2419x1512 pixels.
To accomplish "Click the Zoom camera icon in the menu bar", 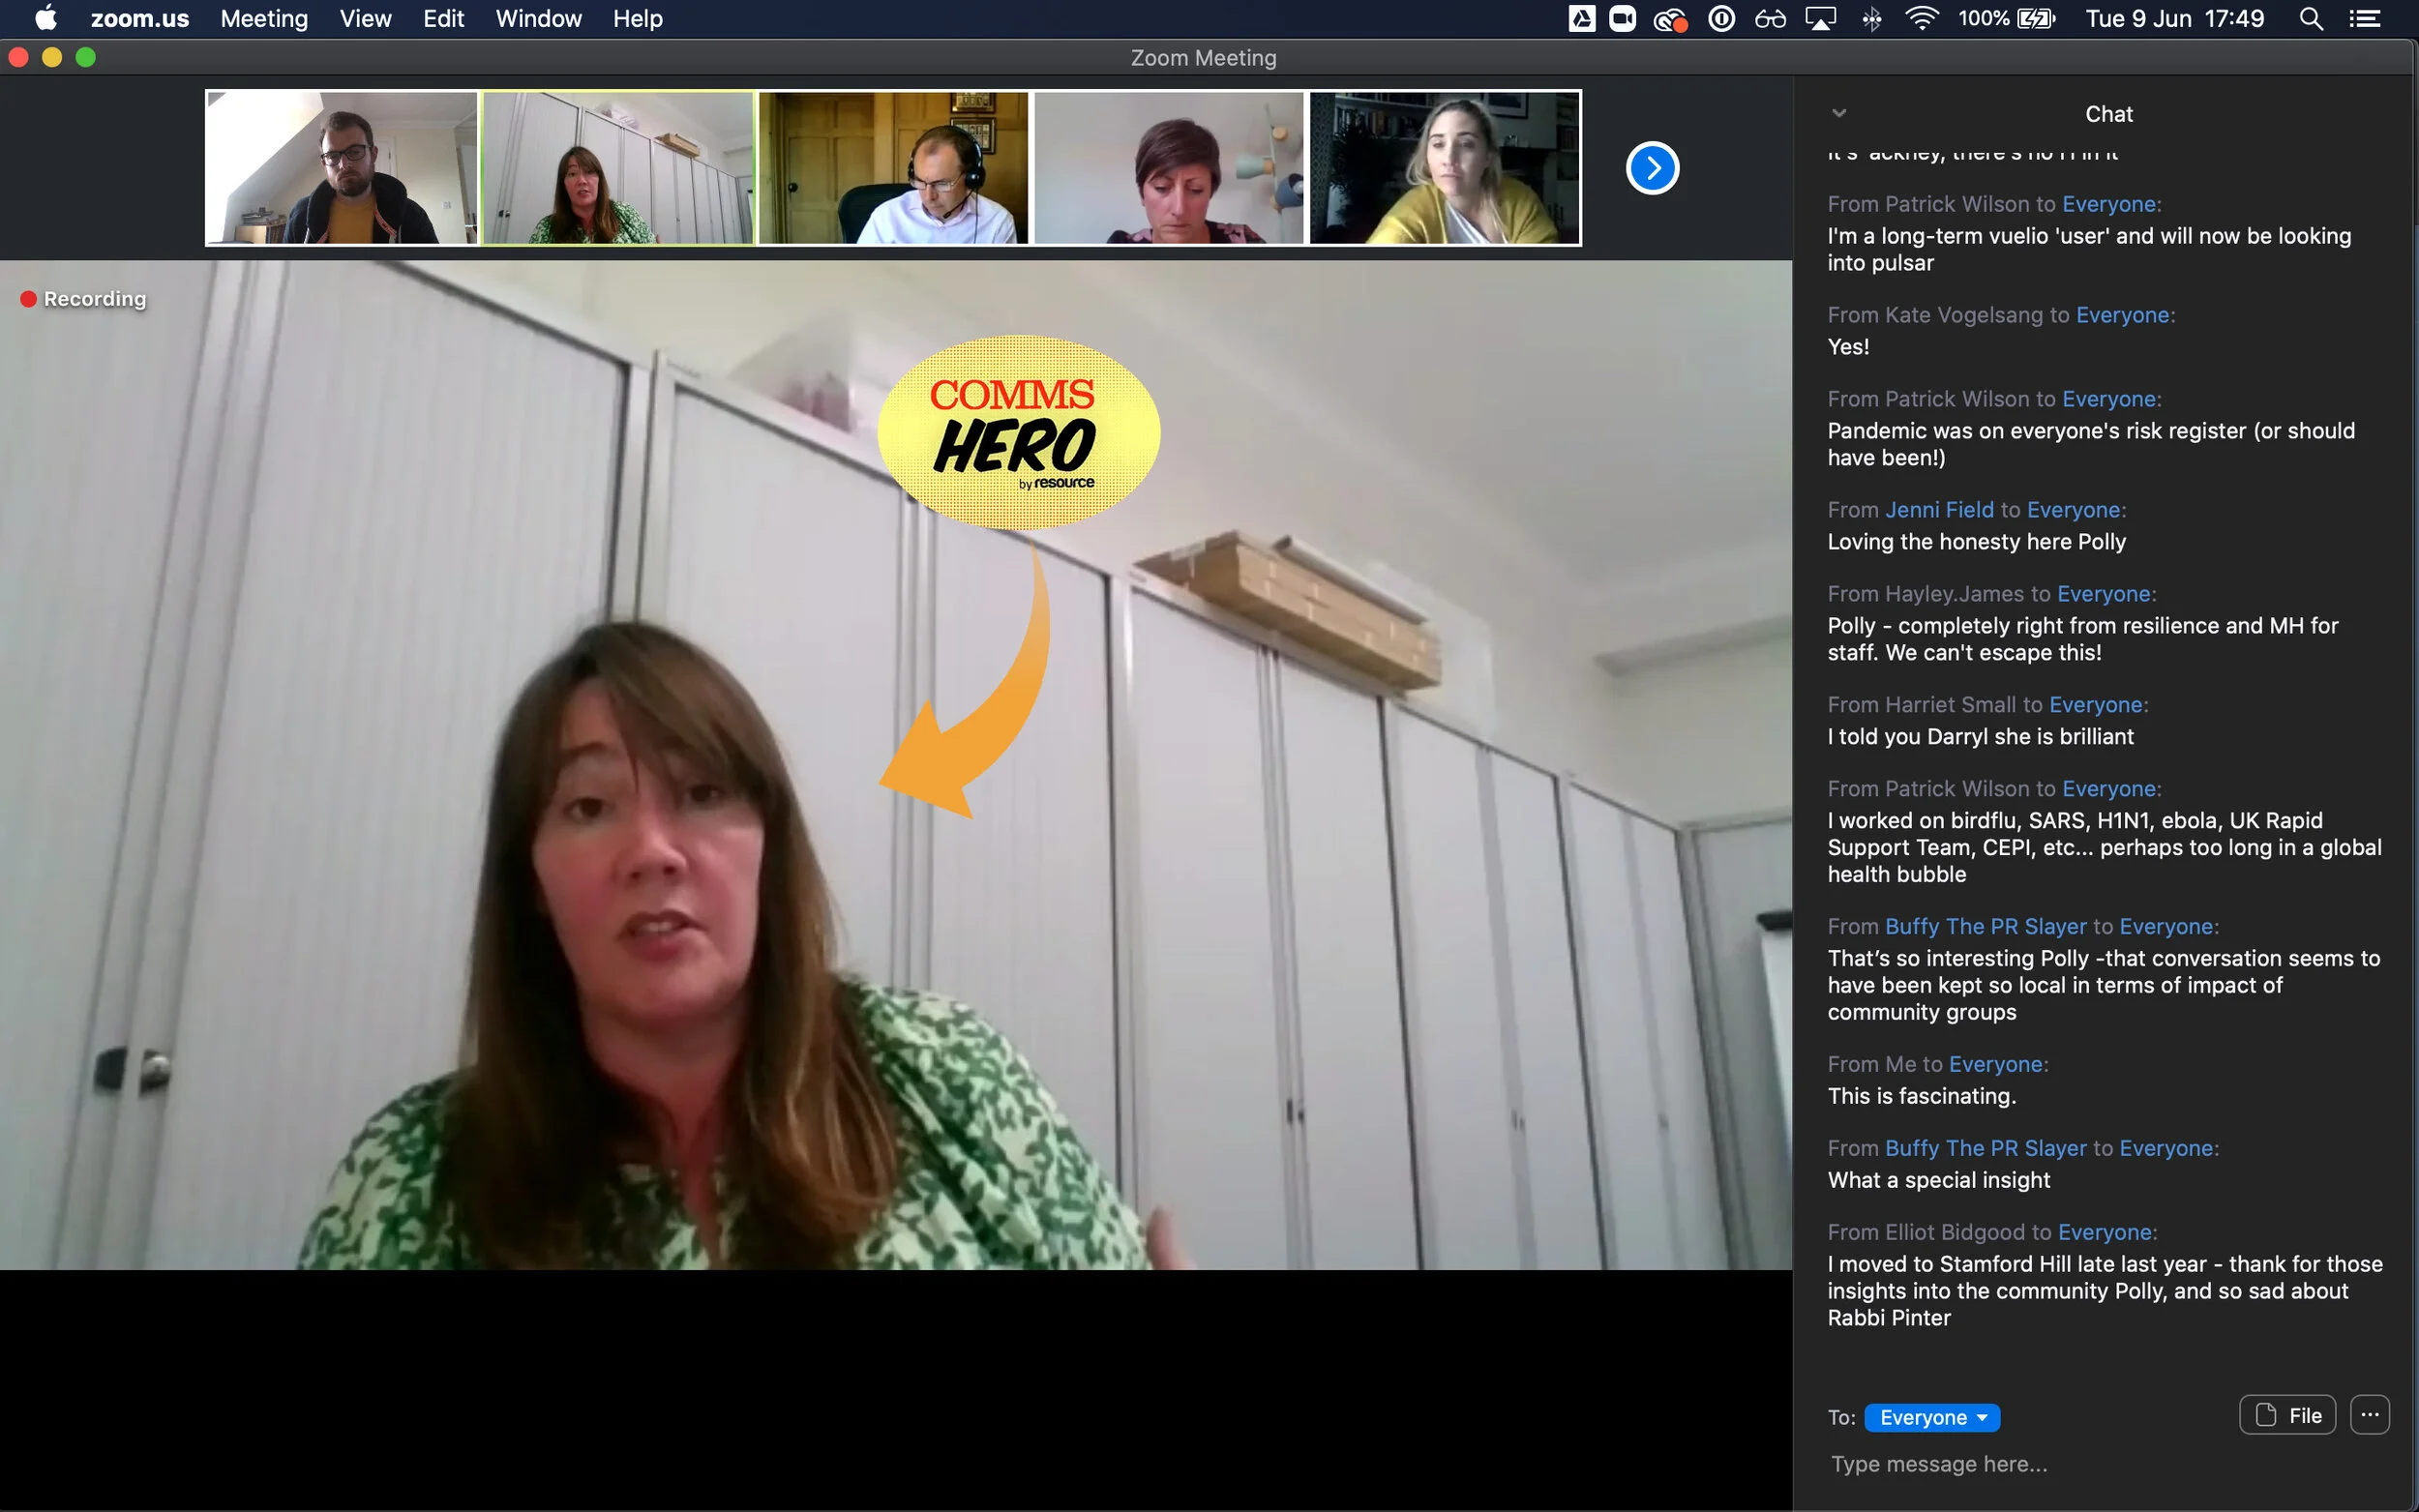I will [x=1623, y=18].
